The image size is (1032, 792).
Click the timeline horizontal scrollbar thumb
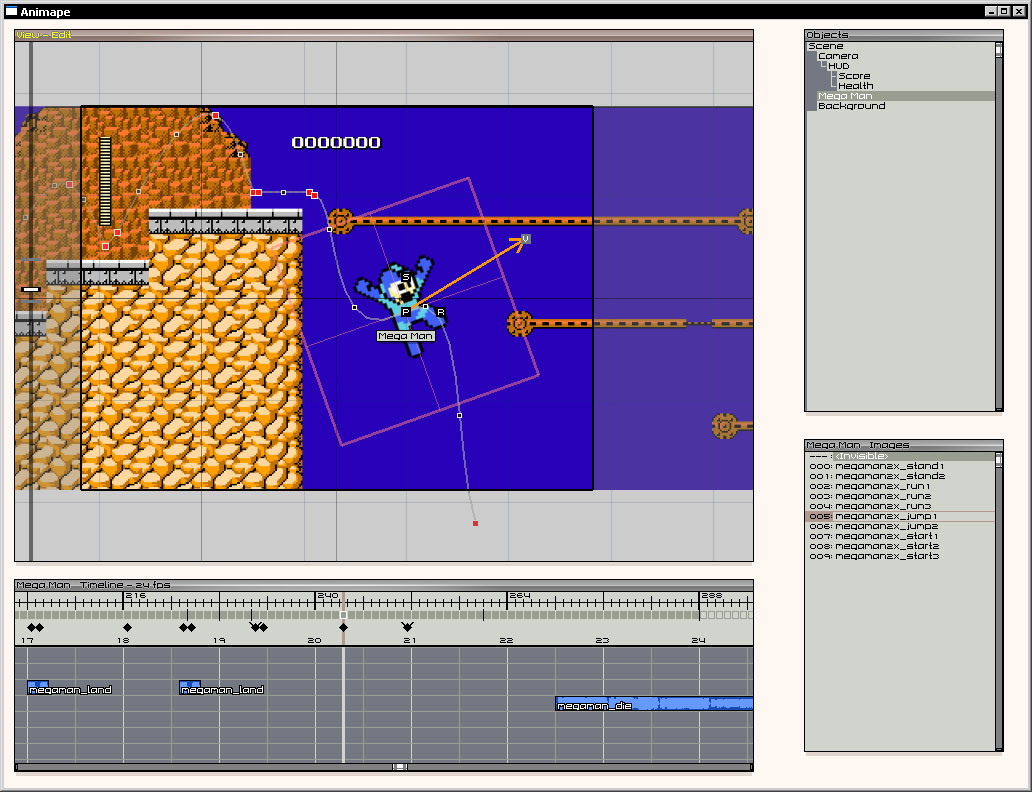(x=400, y=767)
